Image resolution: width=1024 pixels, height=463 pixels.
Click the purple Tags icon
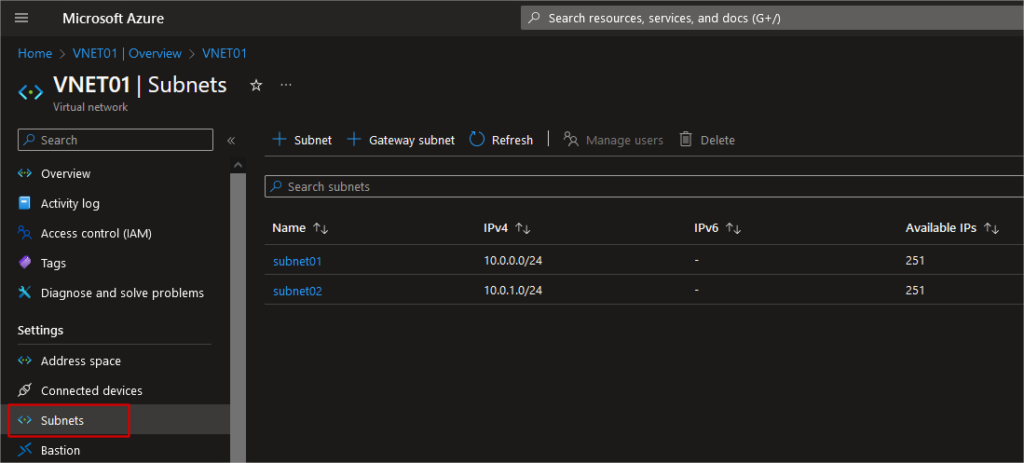click(x=25, y=263)
